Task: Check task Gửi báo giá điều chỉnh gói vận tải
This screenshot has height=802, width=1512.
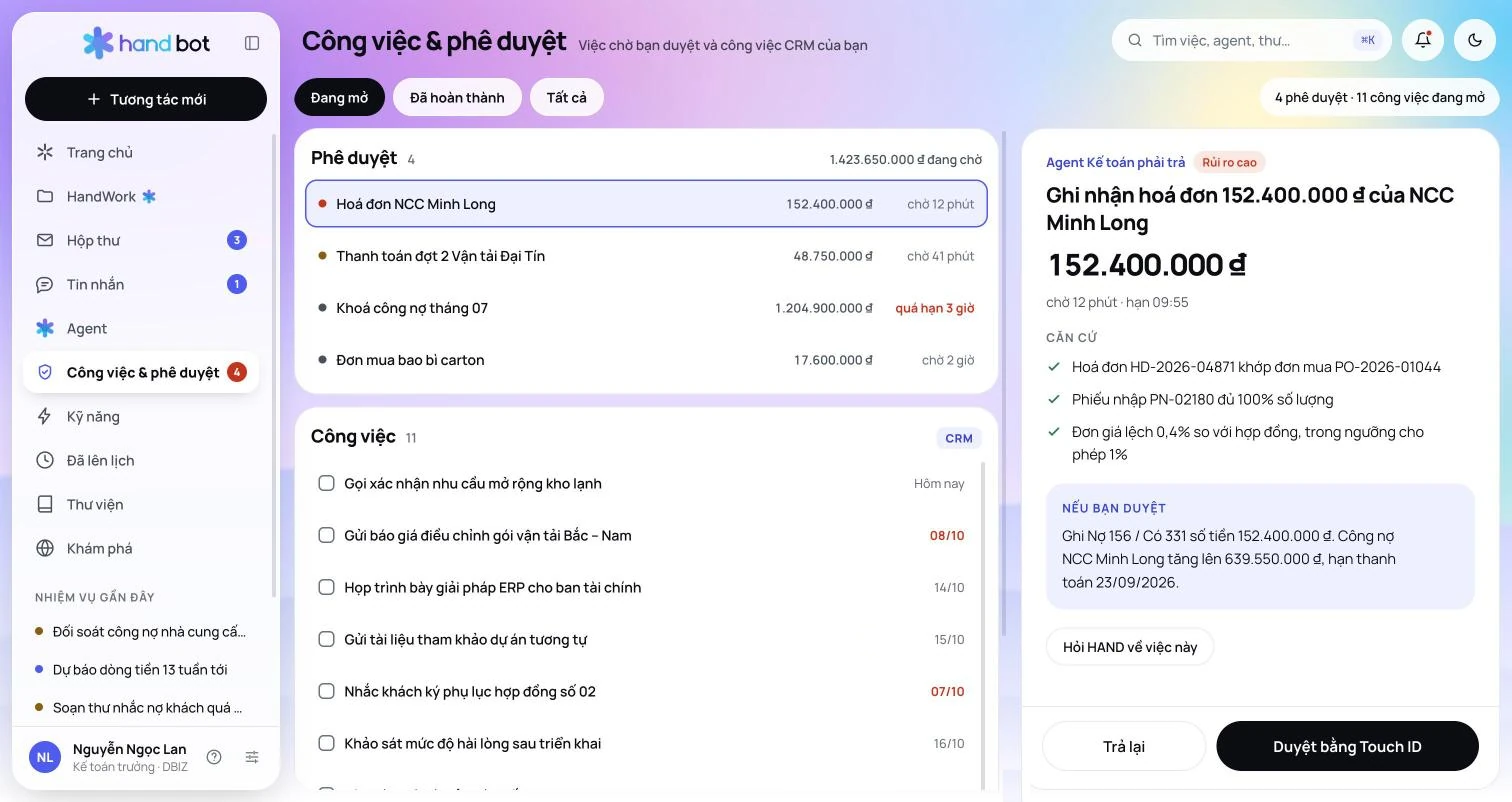Action: point(326,535)
